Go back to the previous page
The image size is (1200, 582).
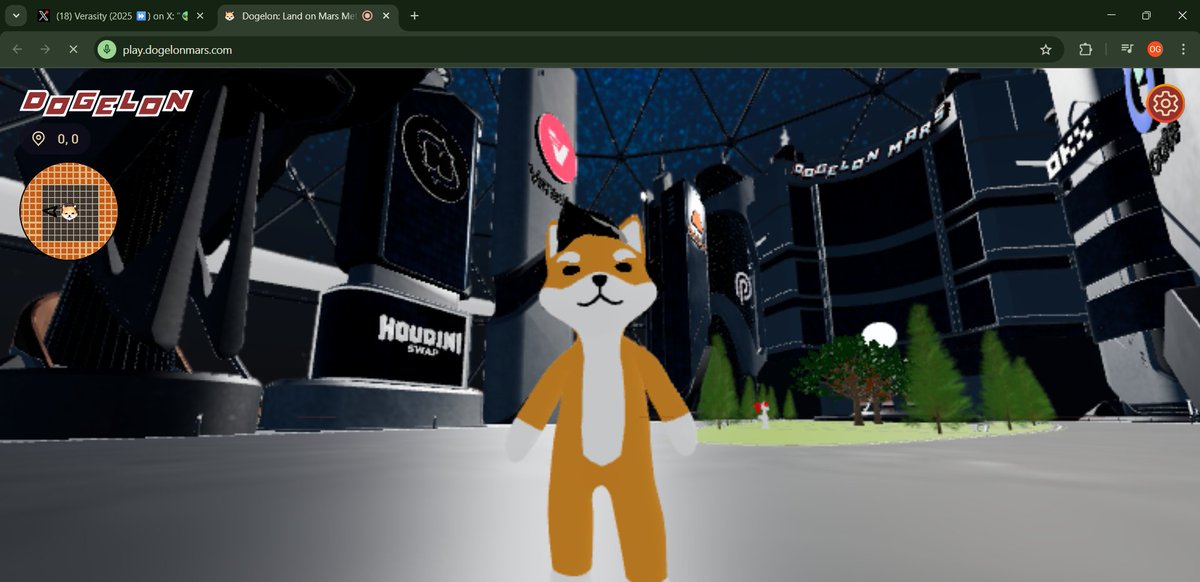pyautogui.click(x=17, y=49)
